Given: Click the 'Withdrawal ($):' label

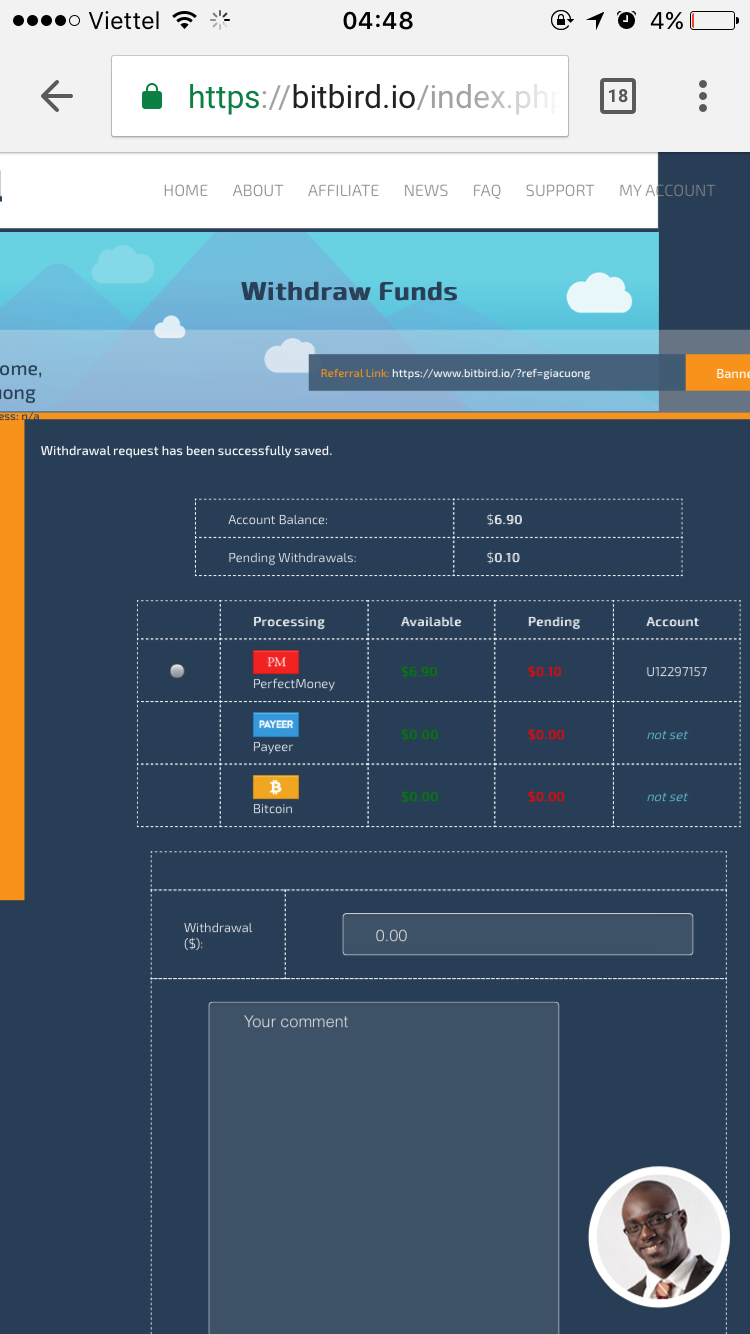Looking at the screenshot, I should (218, 935).
